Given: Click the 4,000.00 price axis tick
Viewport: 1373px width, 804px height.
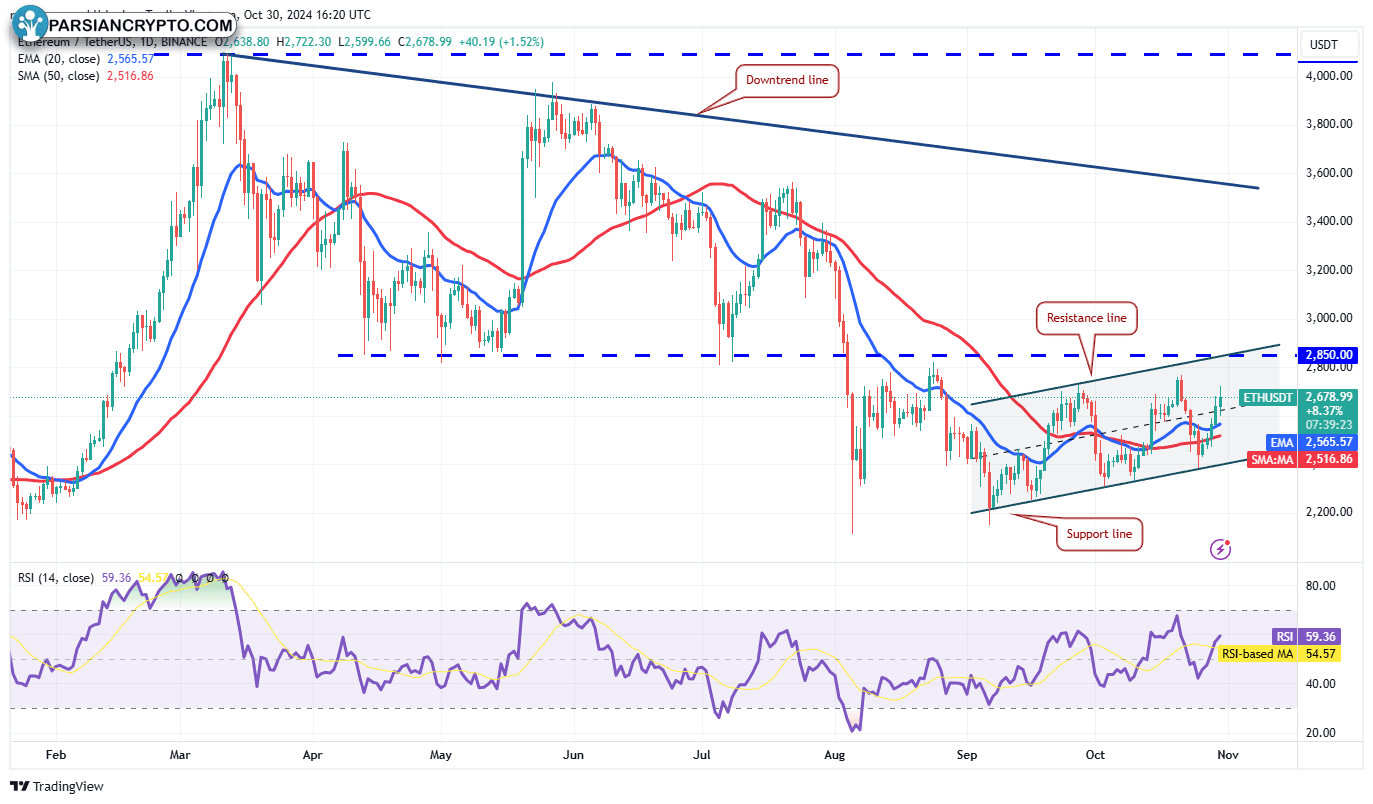Looking at the screenshot, I should [x=1329, y=76].
